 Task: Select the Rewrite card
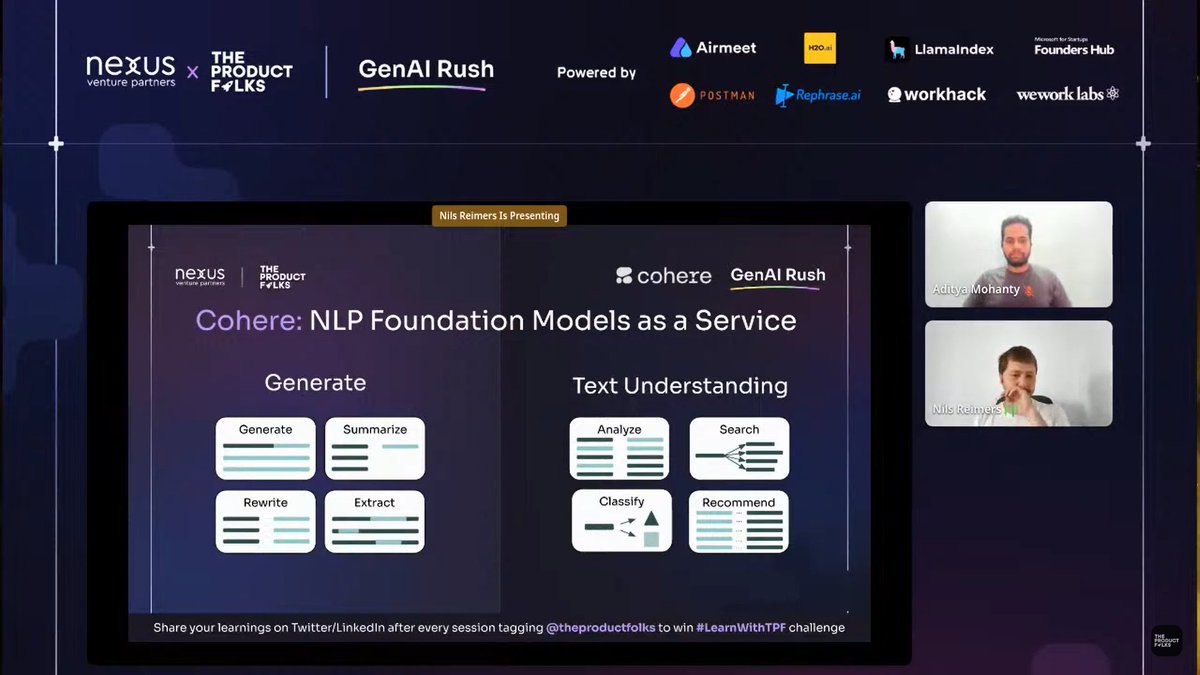coord(265,521)
